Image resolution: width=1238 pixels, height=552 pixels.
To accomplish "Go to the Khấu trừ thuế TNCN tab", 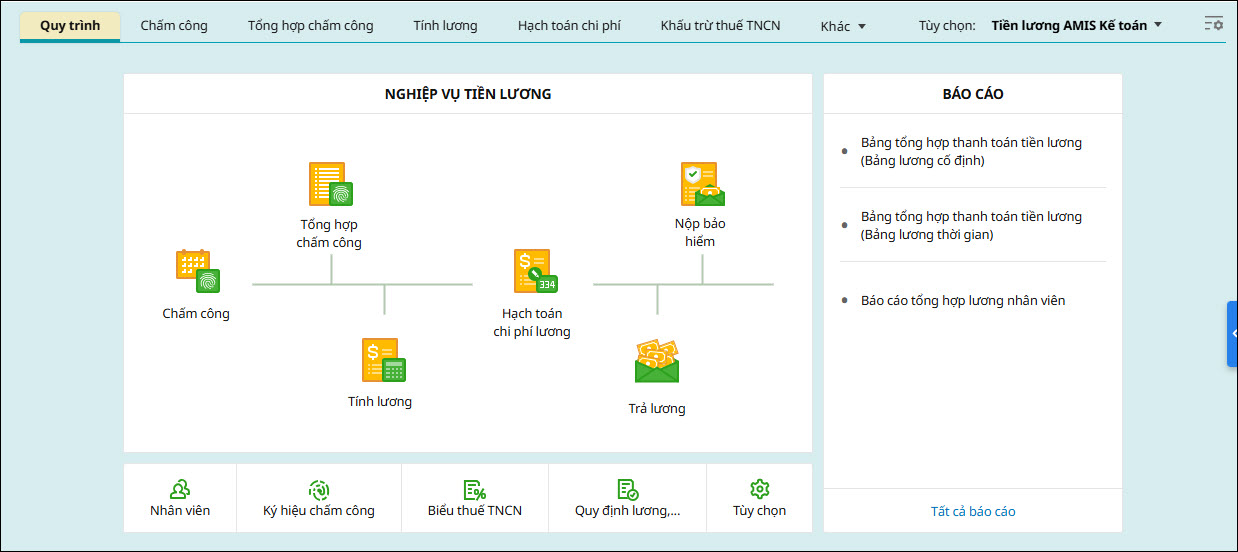I will tap(720, 25).
